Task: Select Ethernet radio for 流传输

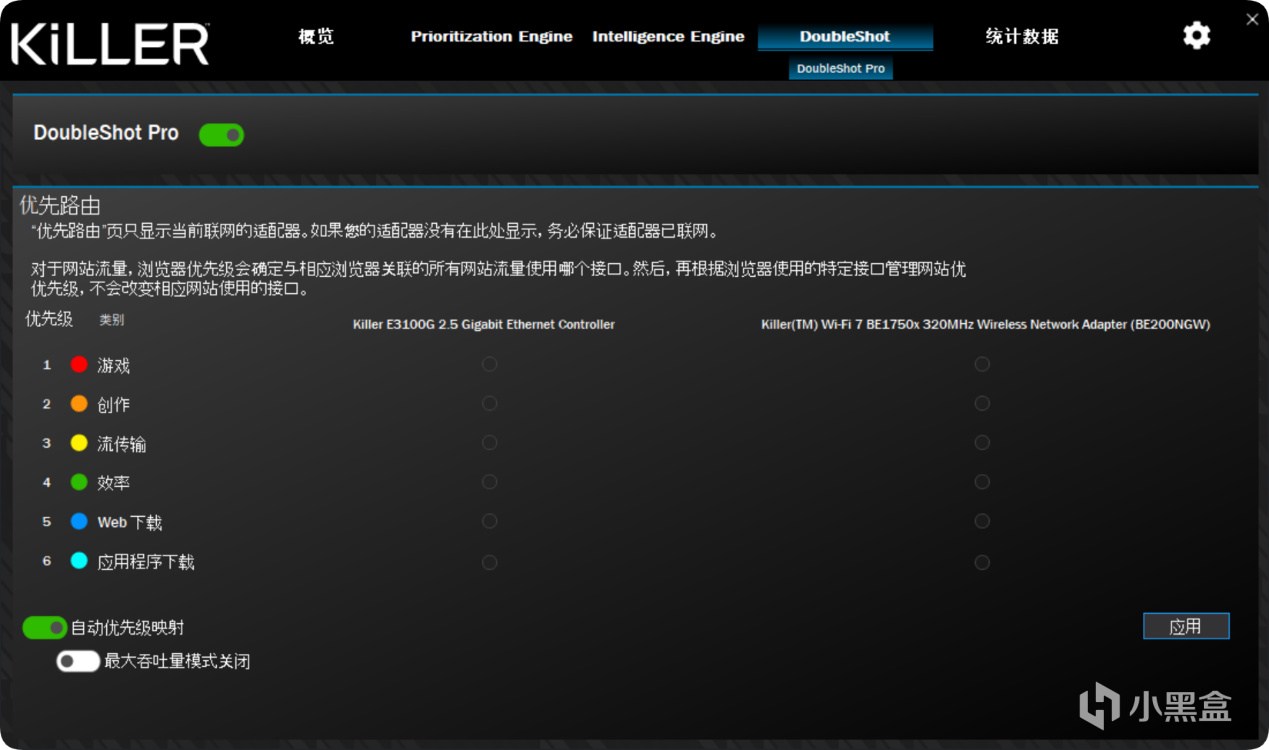Action: pyautogui.click(x=489, y=442)
